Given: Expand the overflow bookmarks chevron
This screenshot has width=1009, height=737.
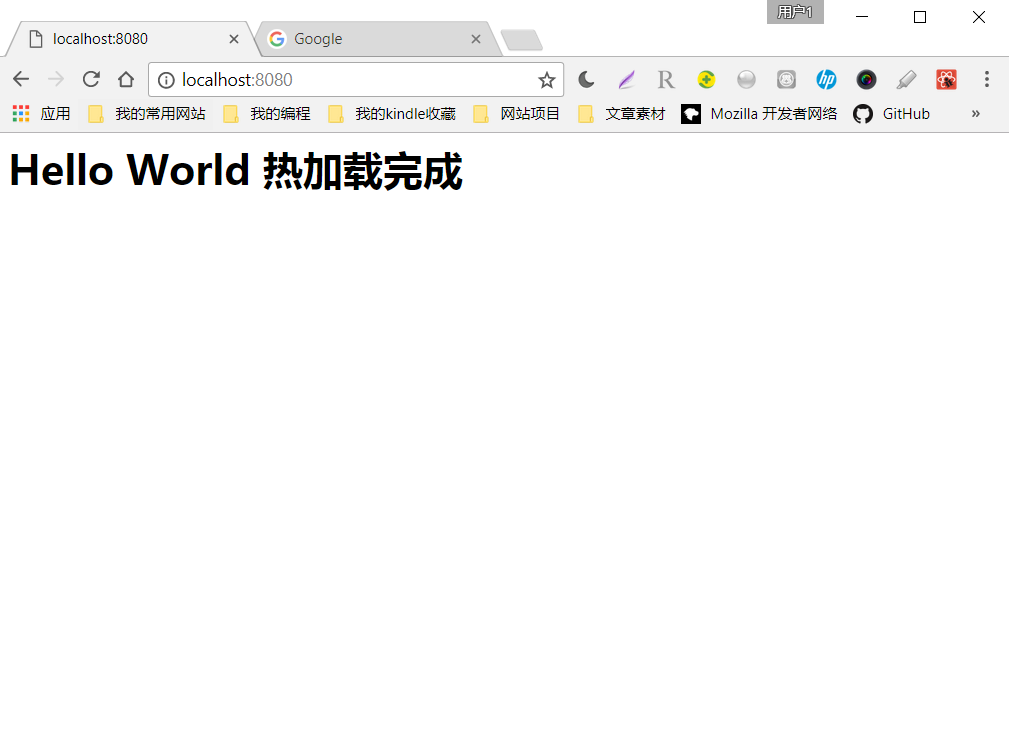Looking at the screenshot, I should [975, 113].
